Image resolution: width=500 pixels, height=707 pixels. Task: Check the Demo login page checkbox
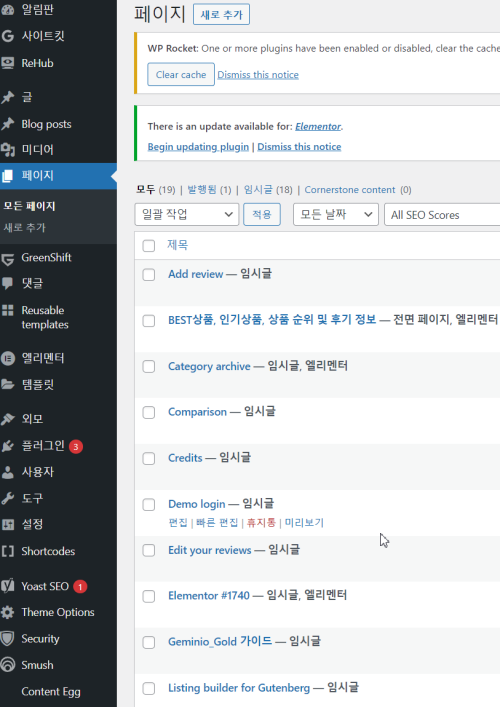pos(149,505)
